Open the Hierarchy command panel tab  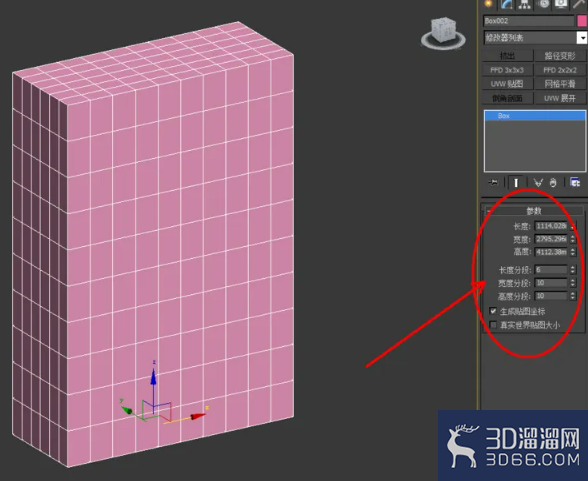525,4
